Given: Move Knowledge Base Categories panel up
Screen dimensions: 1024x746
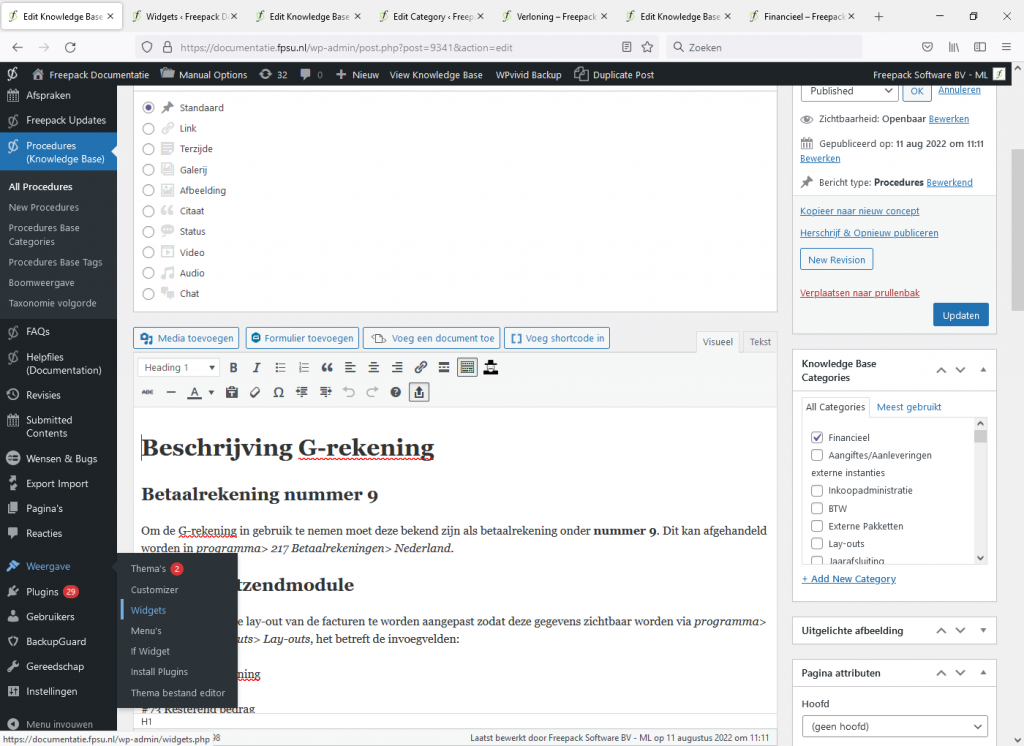Looking at the screenshot, I should tap(941, 370).
